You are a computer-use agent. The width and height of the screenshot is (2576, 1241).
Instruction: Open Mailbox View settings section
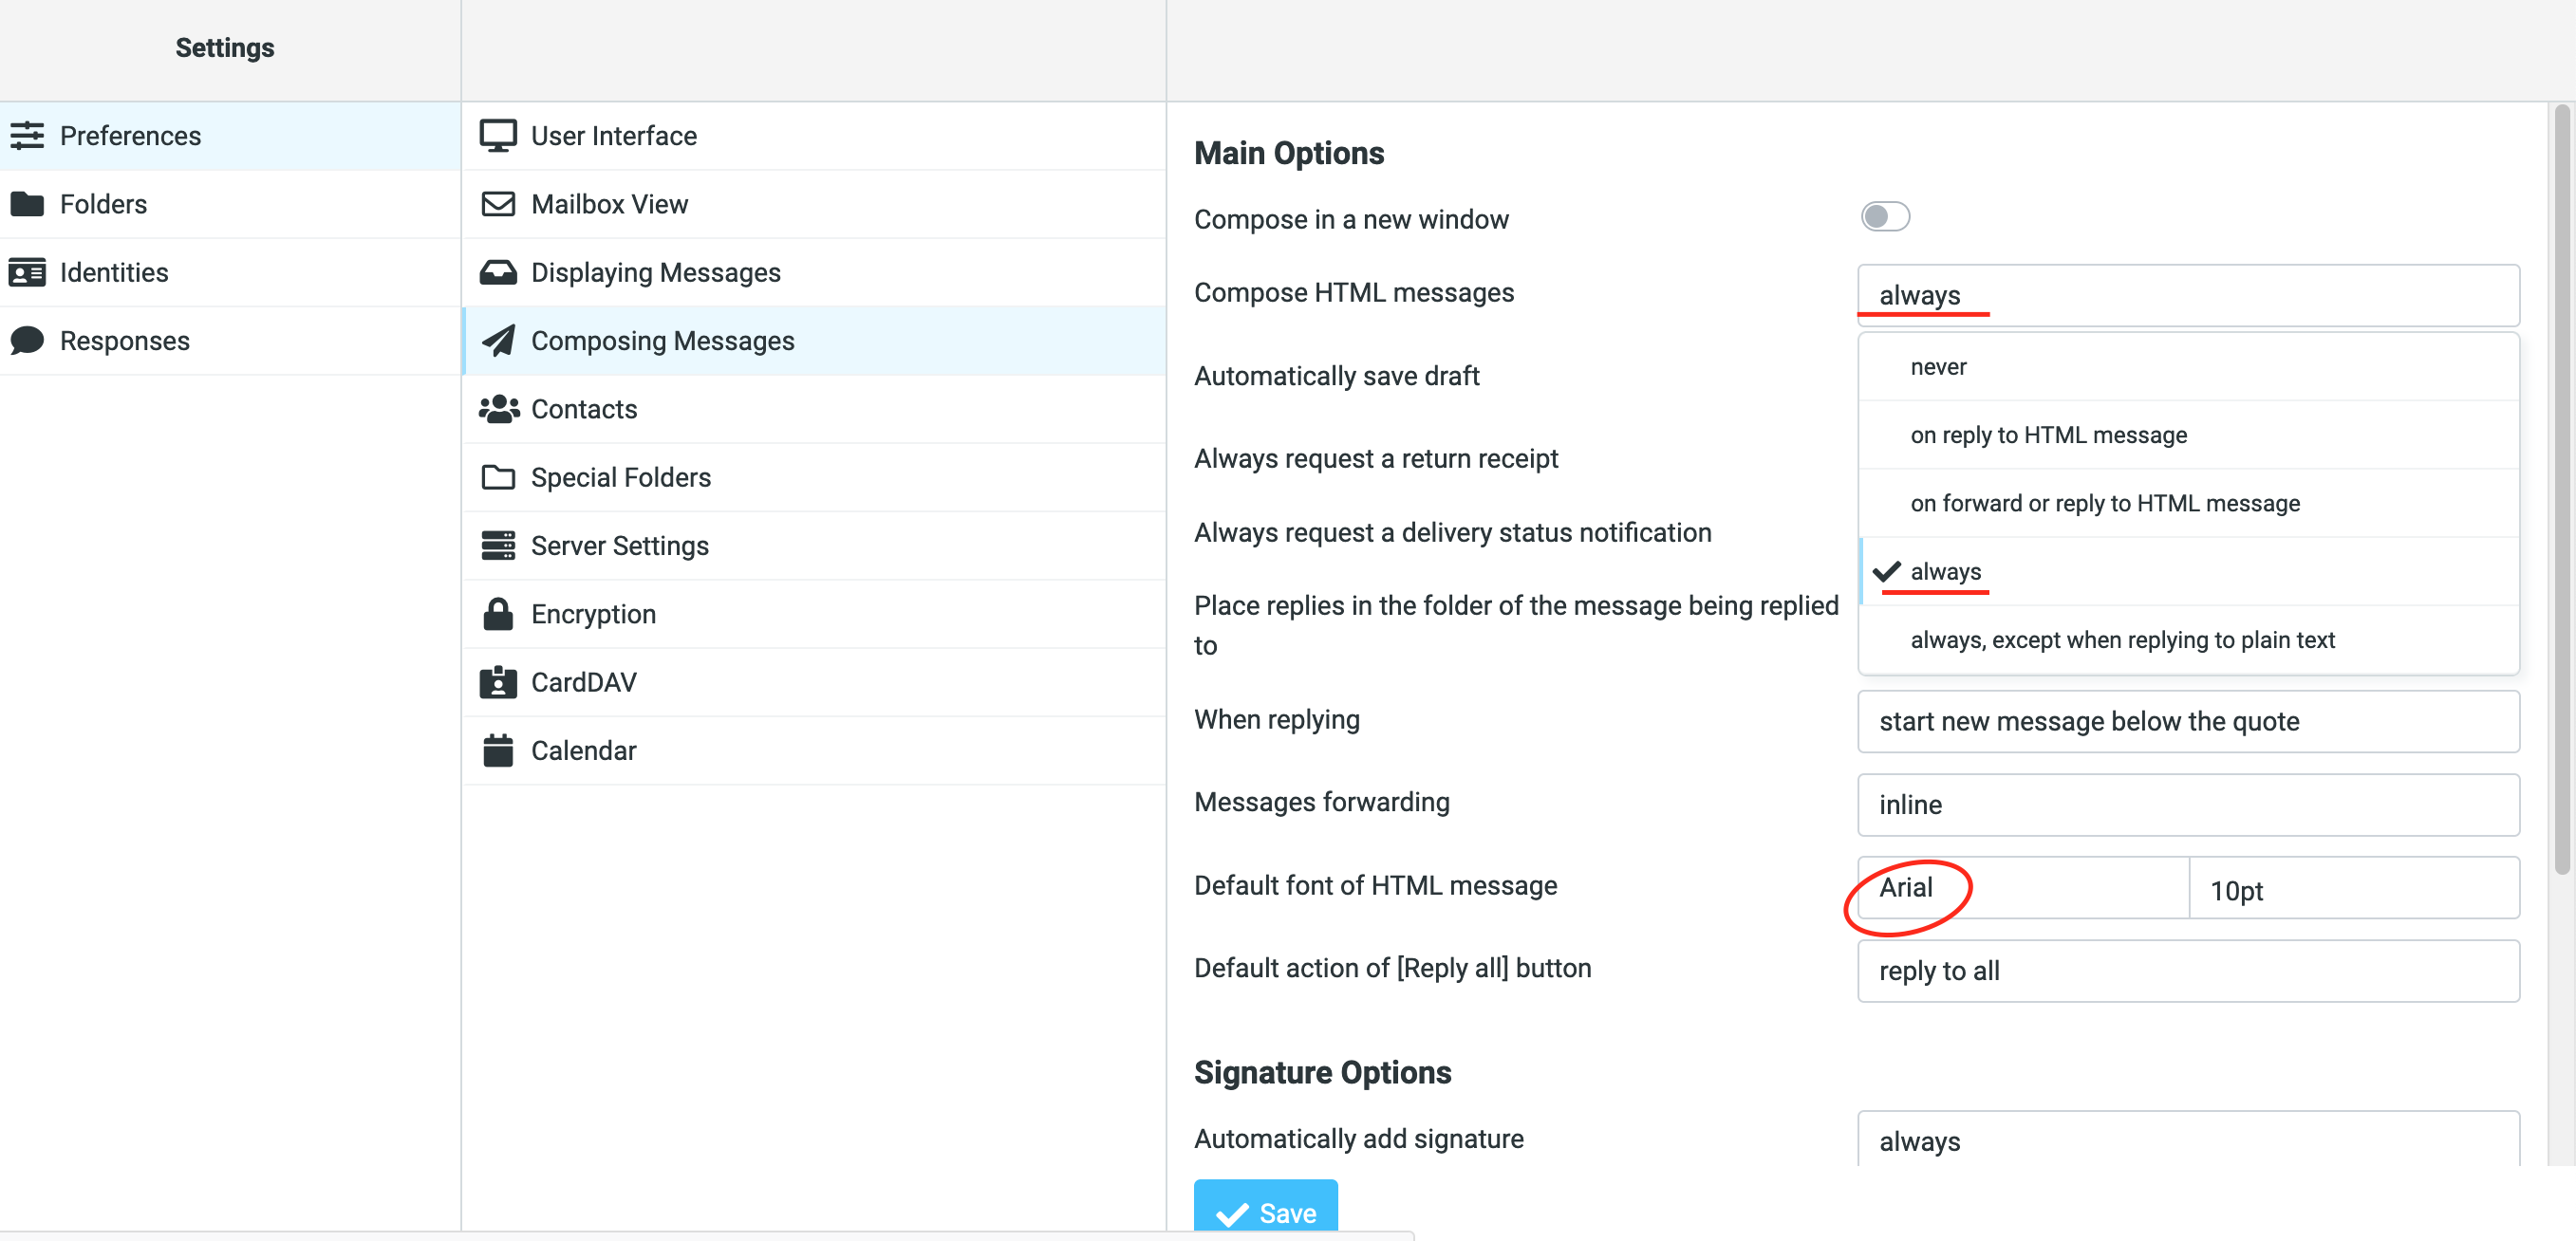[609, 204]
